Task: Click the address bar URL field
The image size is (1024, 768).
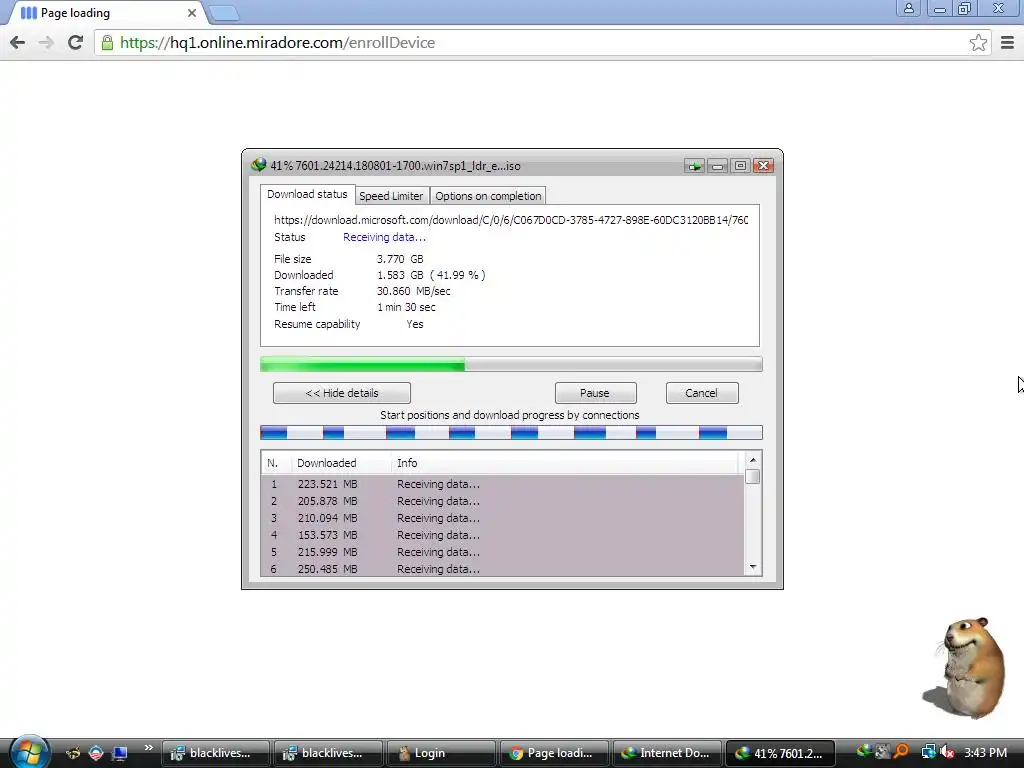Action: 542,43
